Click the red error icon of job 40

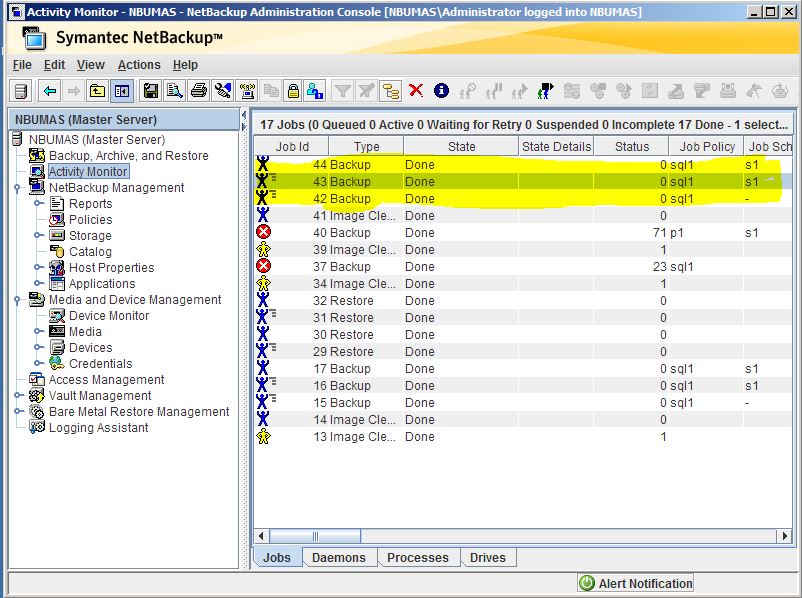tap(263, 232)
